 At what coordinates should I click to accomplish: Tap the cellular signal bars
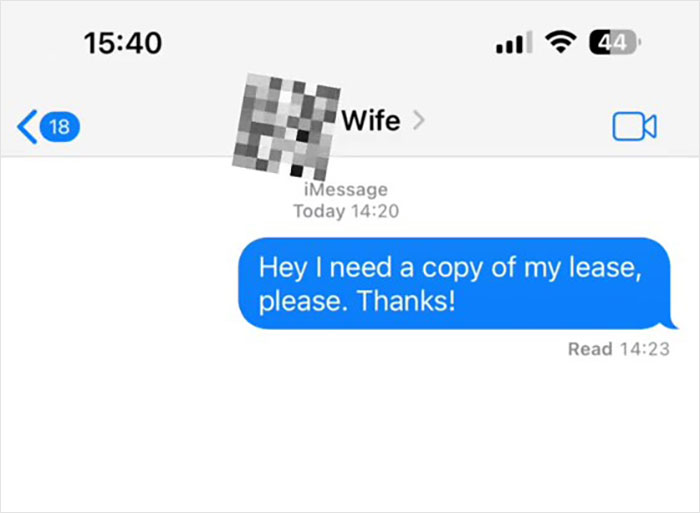(x=514, y=43)
